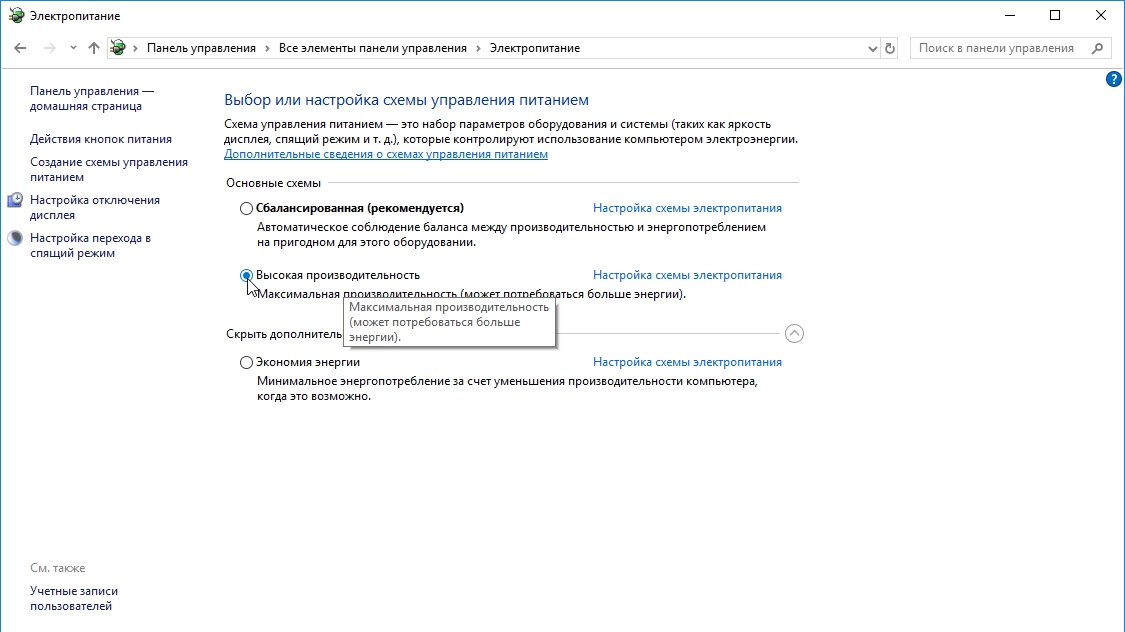1125x632 pixels.
Task: Select the Высокая производительность radio button
Action: coord(246,275)
